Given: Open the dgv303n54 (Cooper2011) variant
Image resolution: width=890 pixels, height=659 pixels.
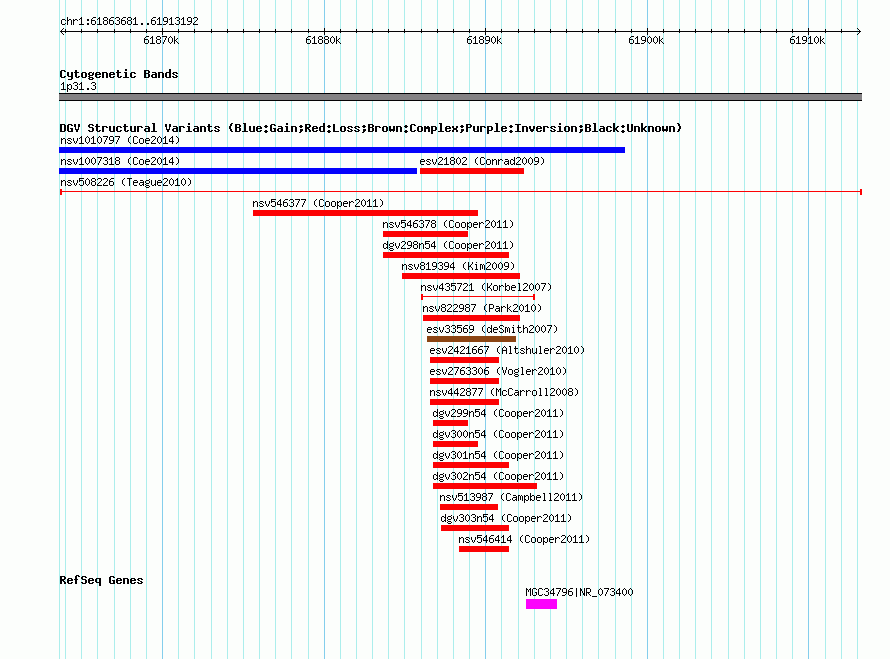Looking at the screenshot, I should [x=506, y=518].
